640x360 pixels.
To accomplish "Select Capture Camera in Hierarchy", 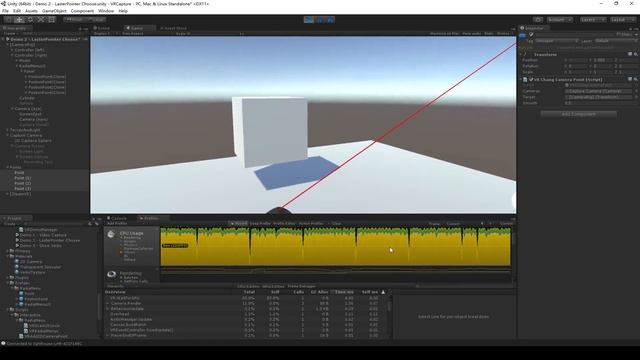I will click(26, 135).
